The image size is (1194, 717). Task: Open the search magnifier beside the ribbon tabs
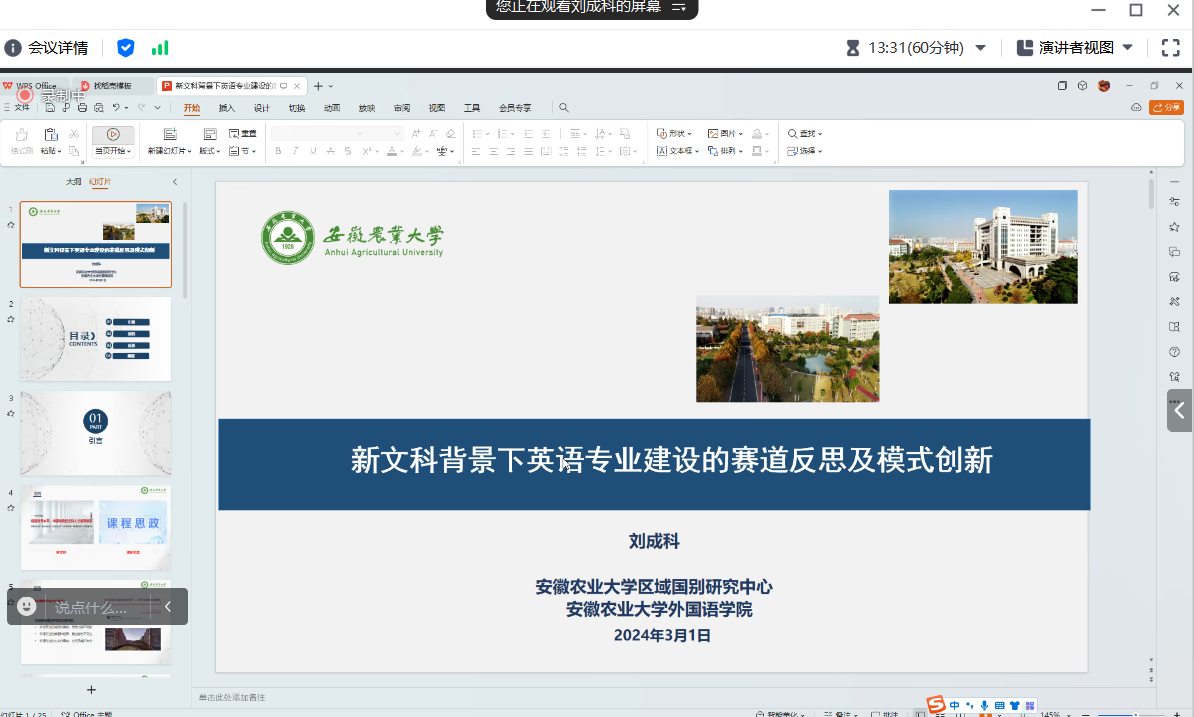pyautogui.click(x=564, y=108)
